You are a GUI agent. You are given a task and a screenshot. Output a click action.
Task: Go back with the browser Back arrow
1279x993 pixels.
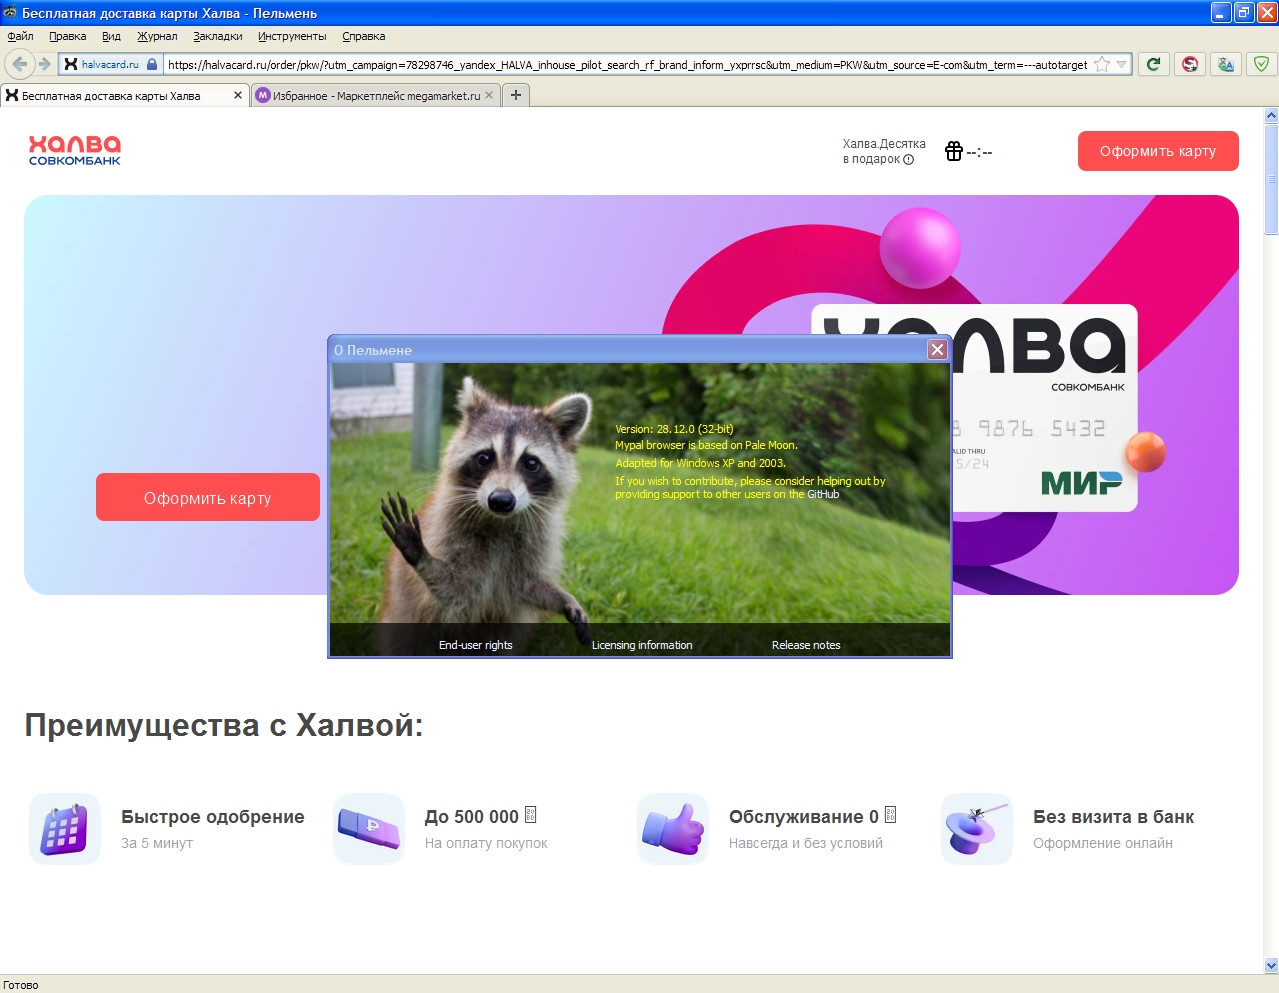[19, 64]
